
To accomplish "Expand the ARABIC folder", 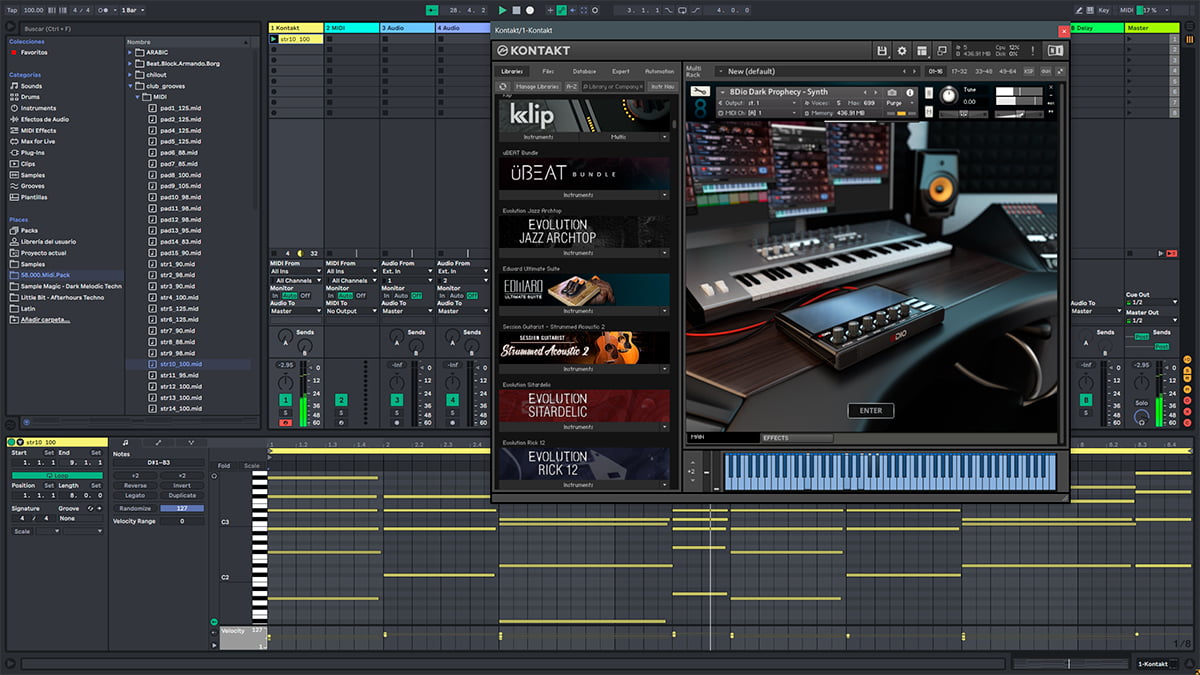I will (x=131, y=52).
